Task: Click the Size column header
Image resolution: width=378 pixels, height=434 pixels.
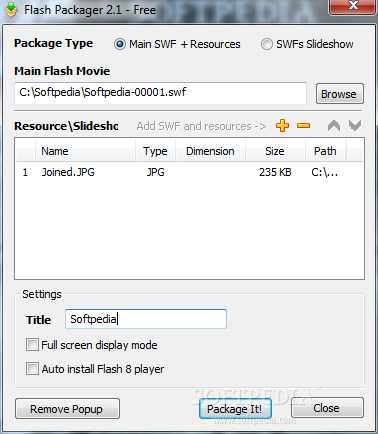Action: (275, 151)
